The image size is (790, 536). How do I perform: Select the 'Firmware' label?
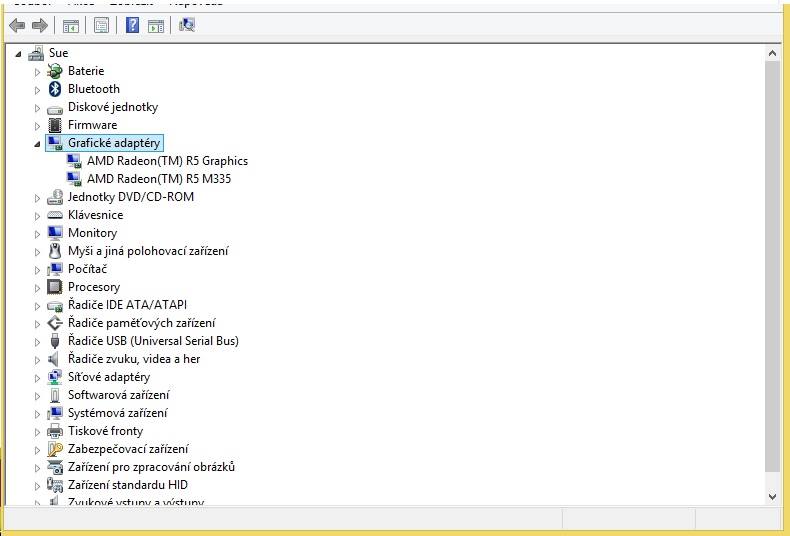[92, 125]
